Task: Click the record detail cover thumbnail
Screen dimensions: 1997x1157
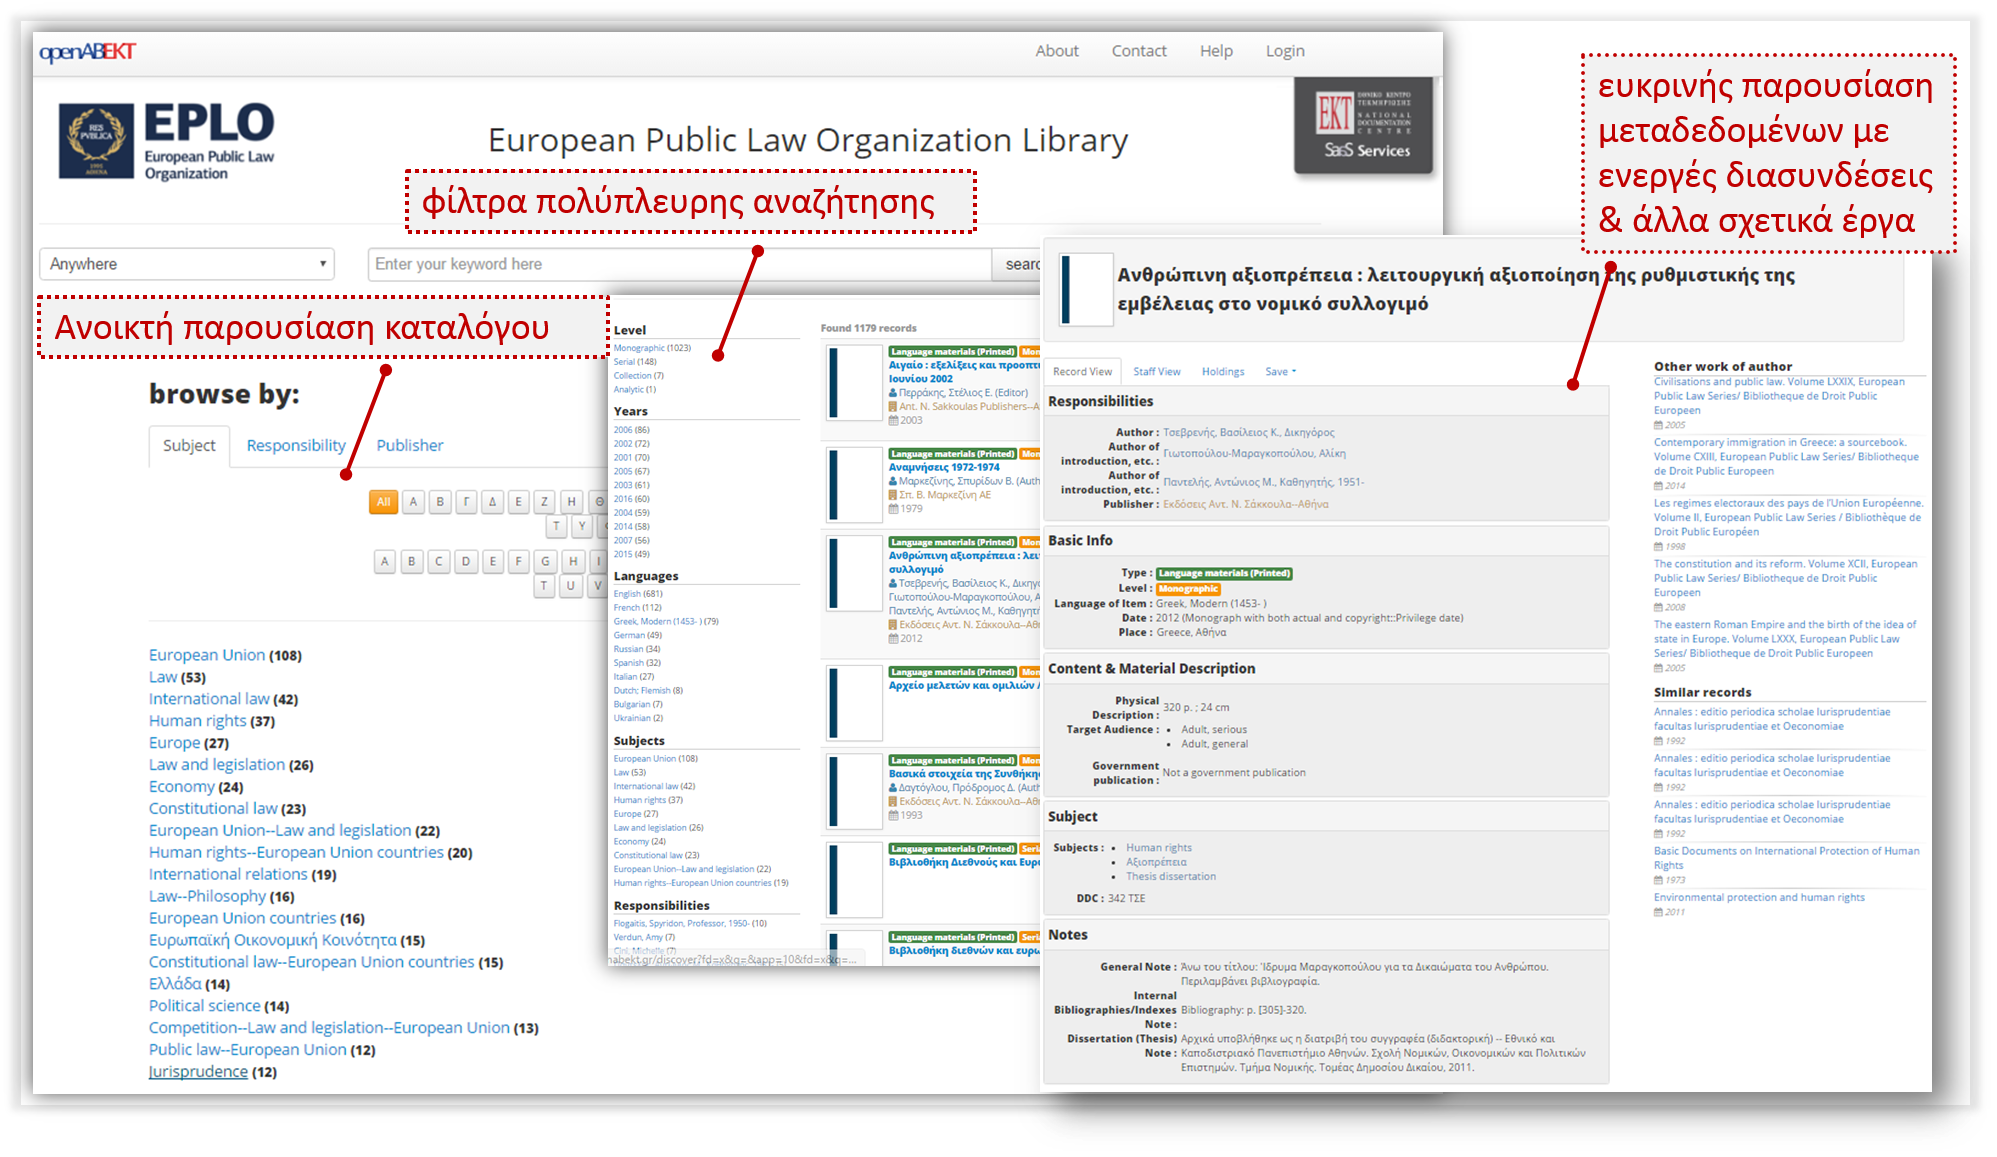Action: point(1085,290)
